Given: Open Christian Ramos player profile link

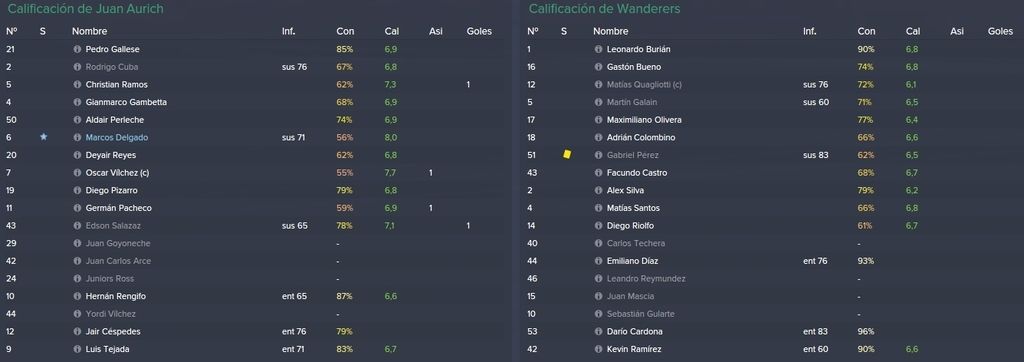Looking at the screenshot, I should (x=116, y=84).
